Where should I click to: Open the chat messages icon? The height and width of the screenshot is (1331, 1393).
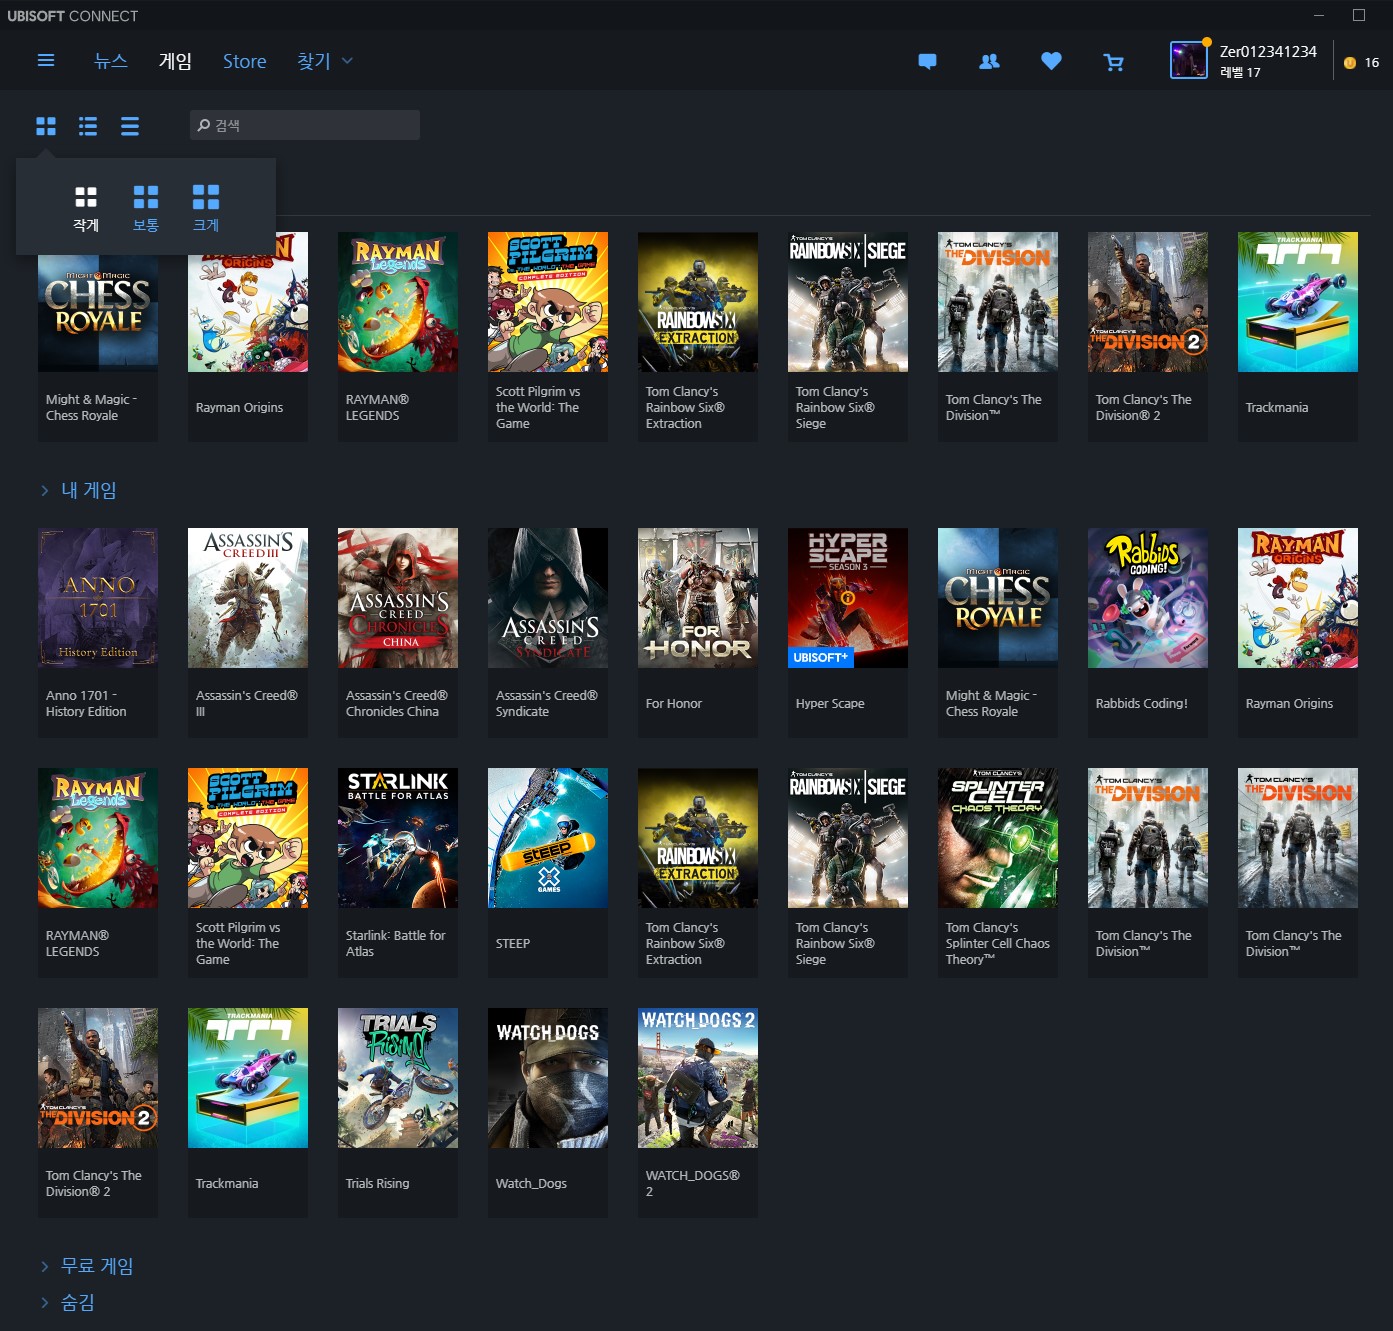(927, 61)
